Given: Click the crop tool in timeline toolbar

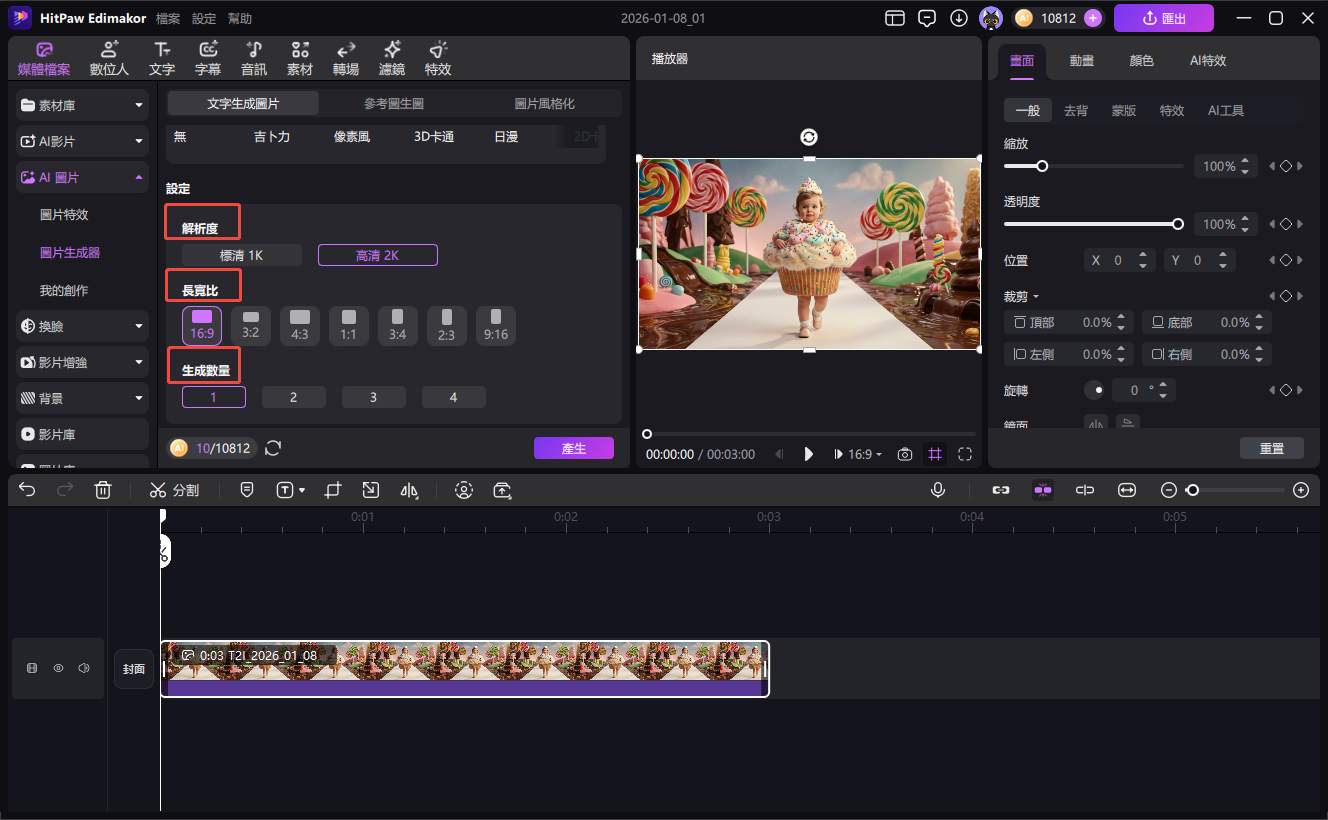Looking at the screenshot, I should [333, 490].
